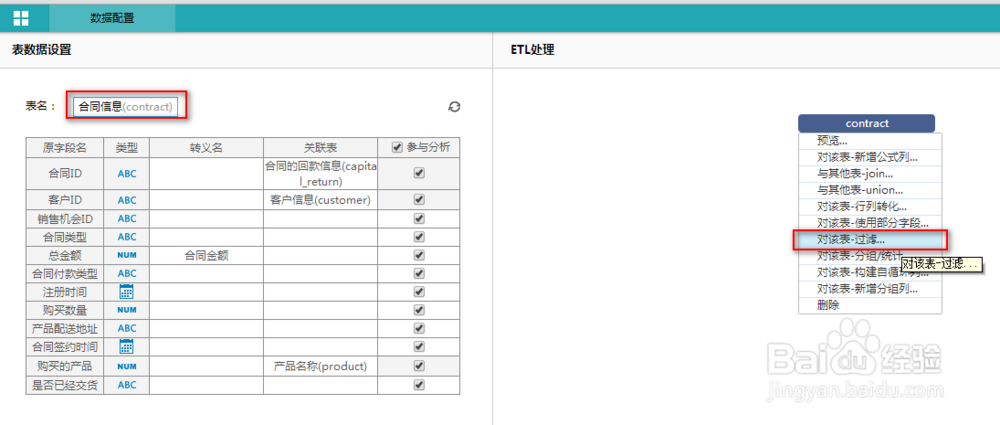Uncheck the 参与分析 box in the 总金额 row

(419, 255)
